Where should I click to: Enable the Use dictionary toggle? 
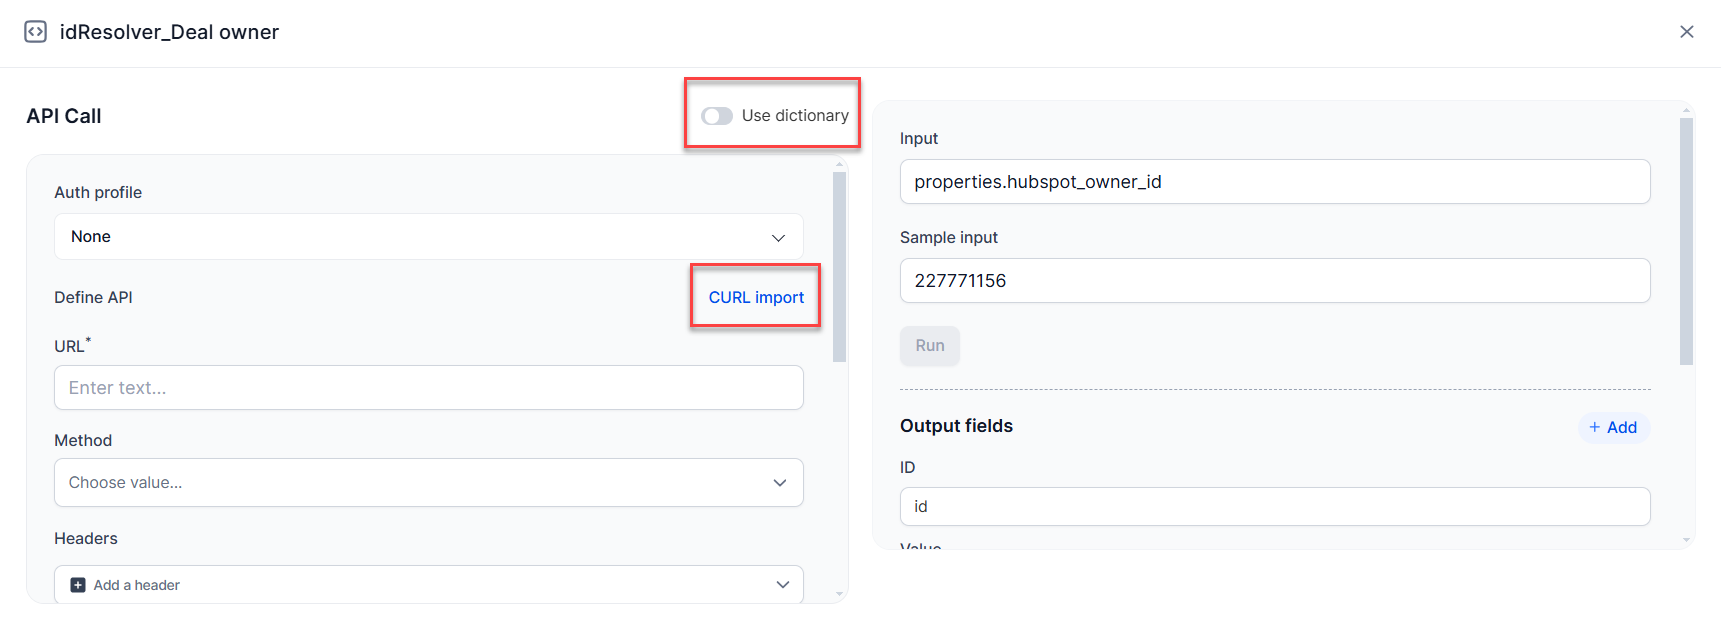[x=717, y=116]
